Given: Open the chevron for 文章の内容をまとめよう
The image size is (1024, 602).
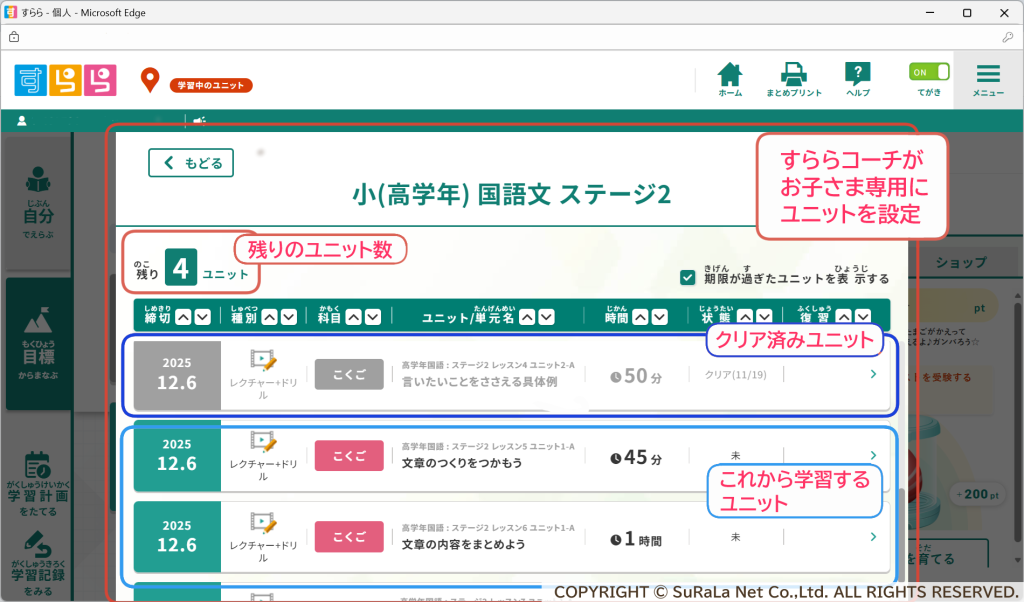Looking at the screenshot, I should [x=873, y=537].
